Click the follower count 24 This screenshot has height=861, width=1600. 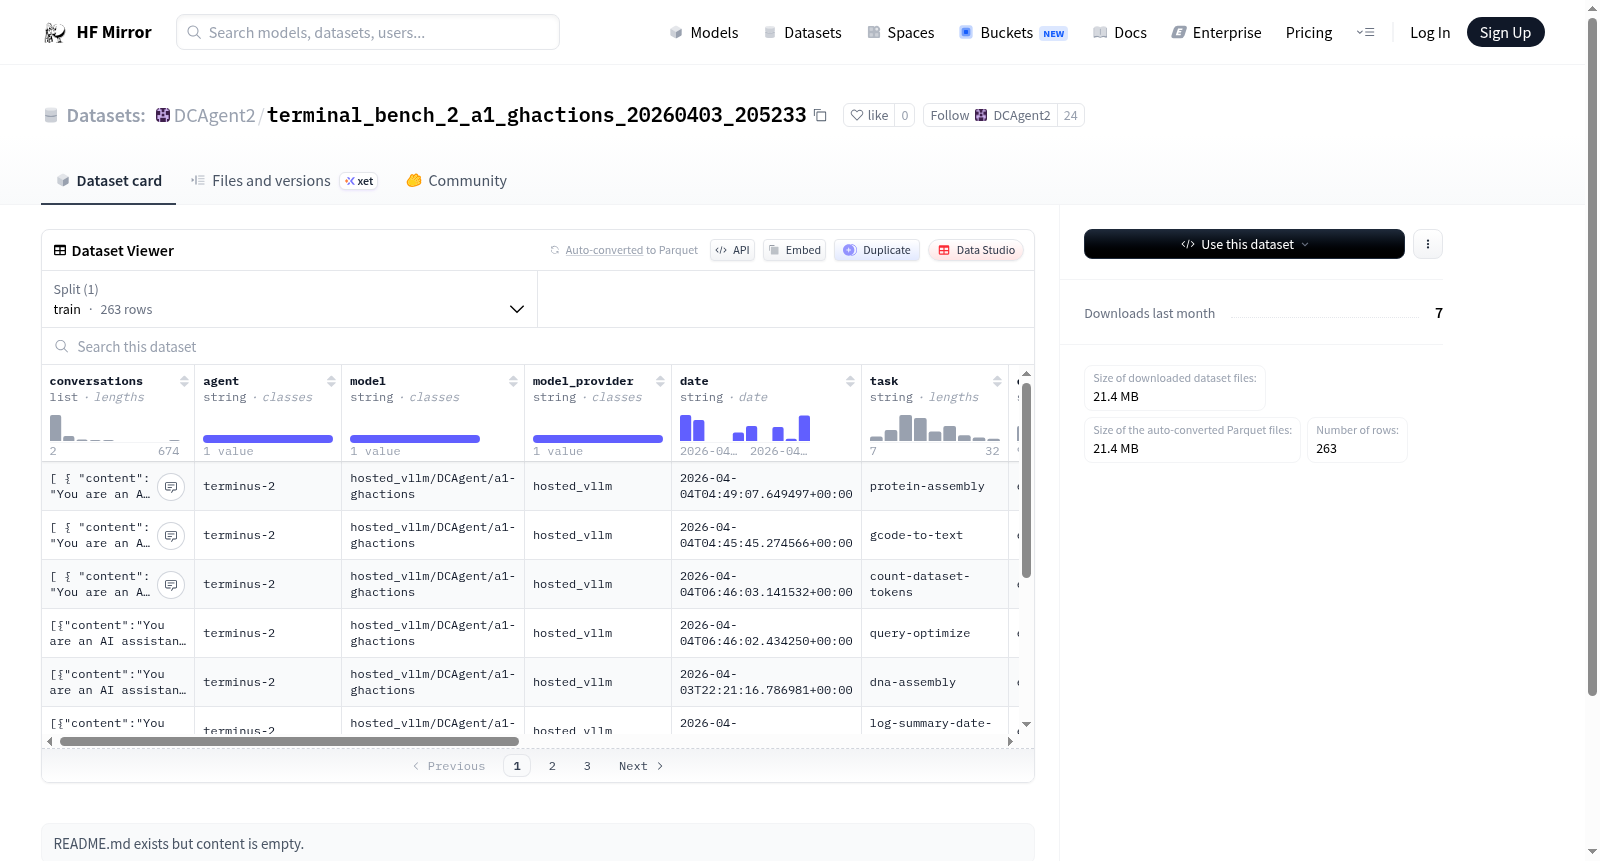pyautogui.click(x=1070, y=115)
